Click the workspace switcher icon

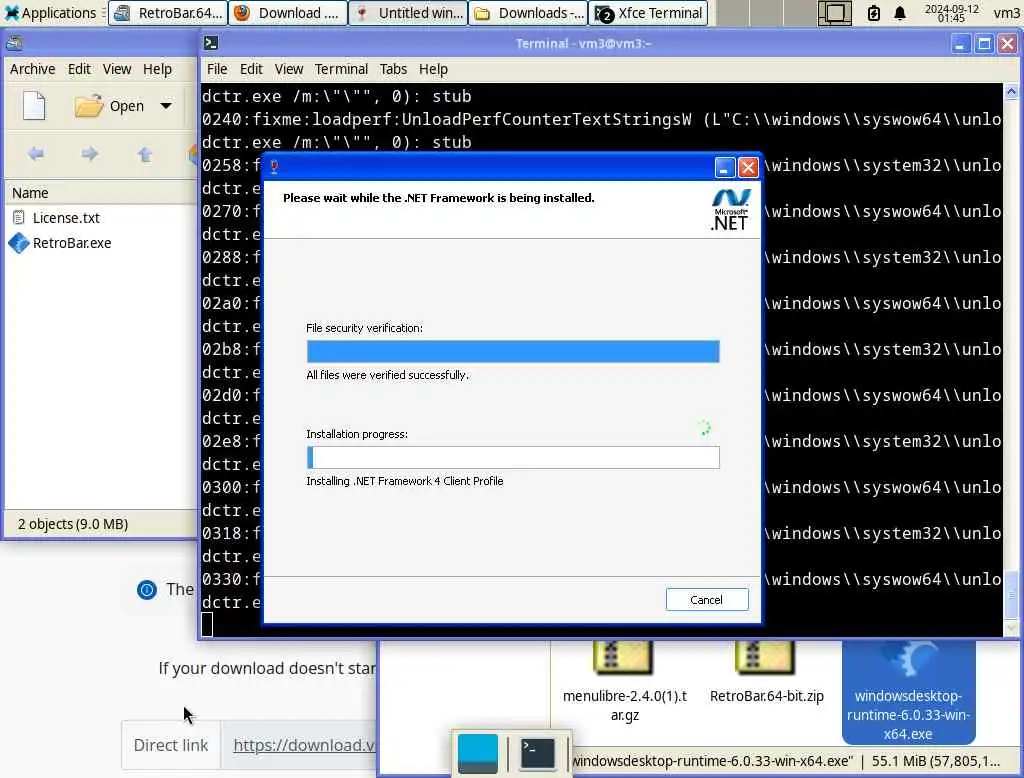click(835, 13)
